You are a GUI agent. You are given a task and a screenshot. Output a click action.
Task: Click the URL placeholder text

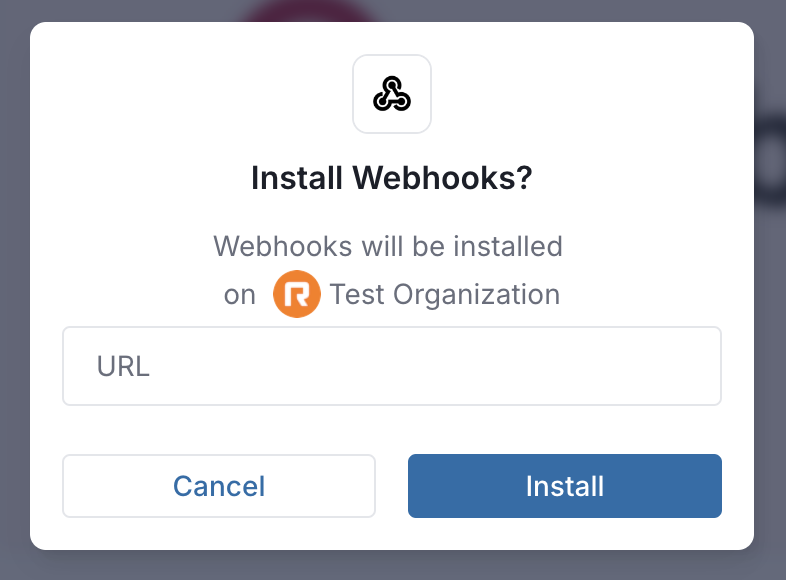pos(123,366)
